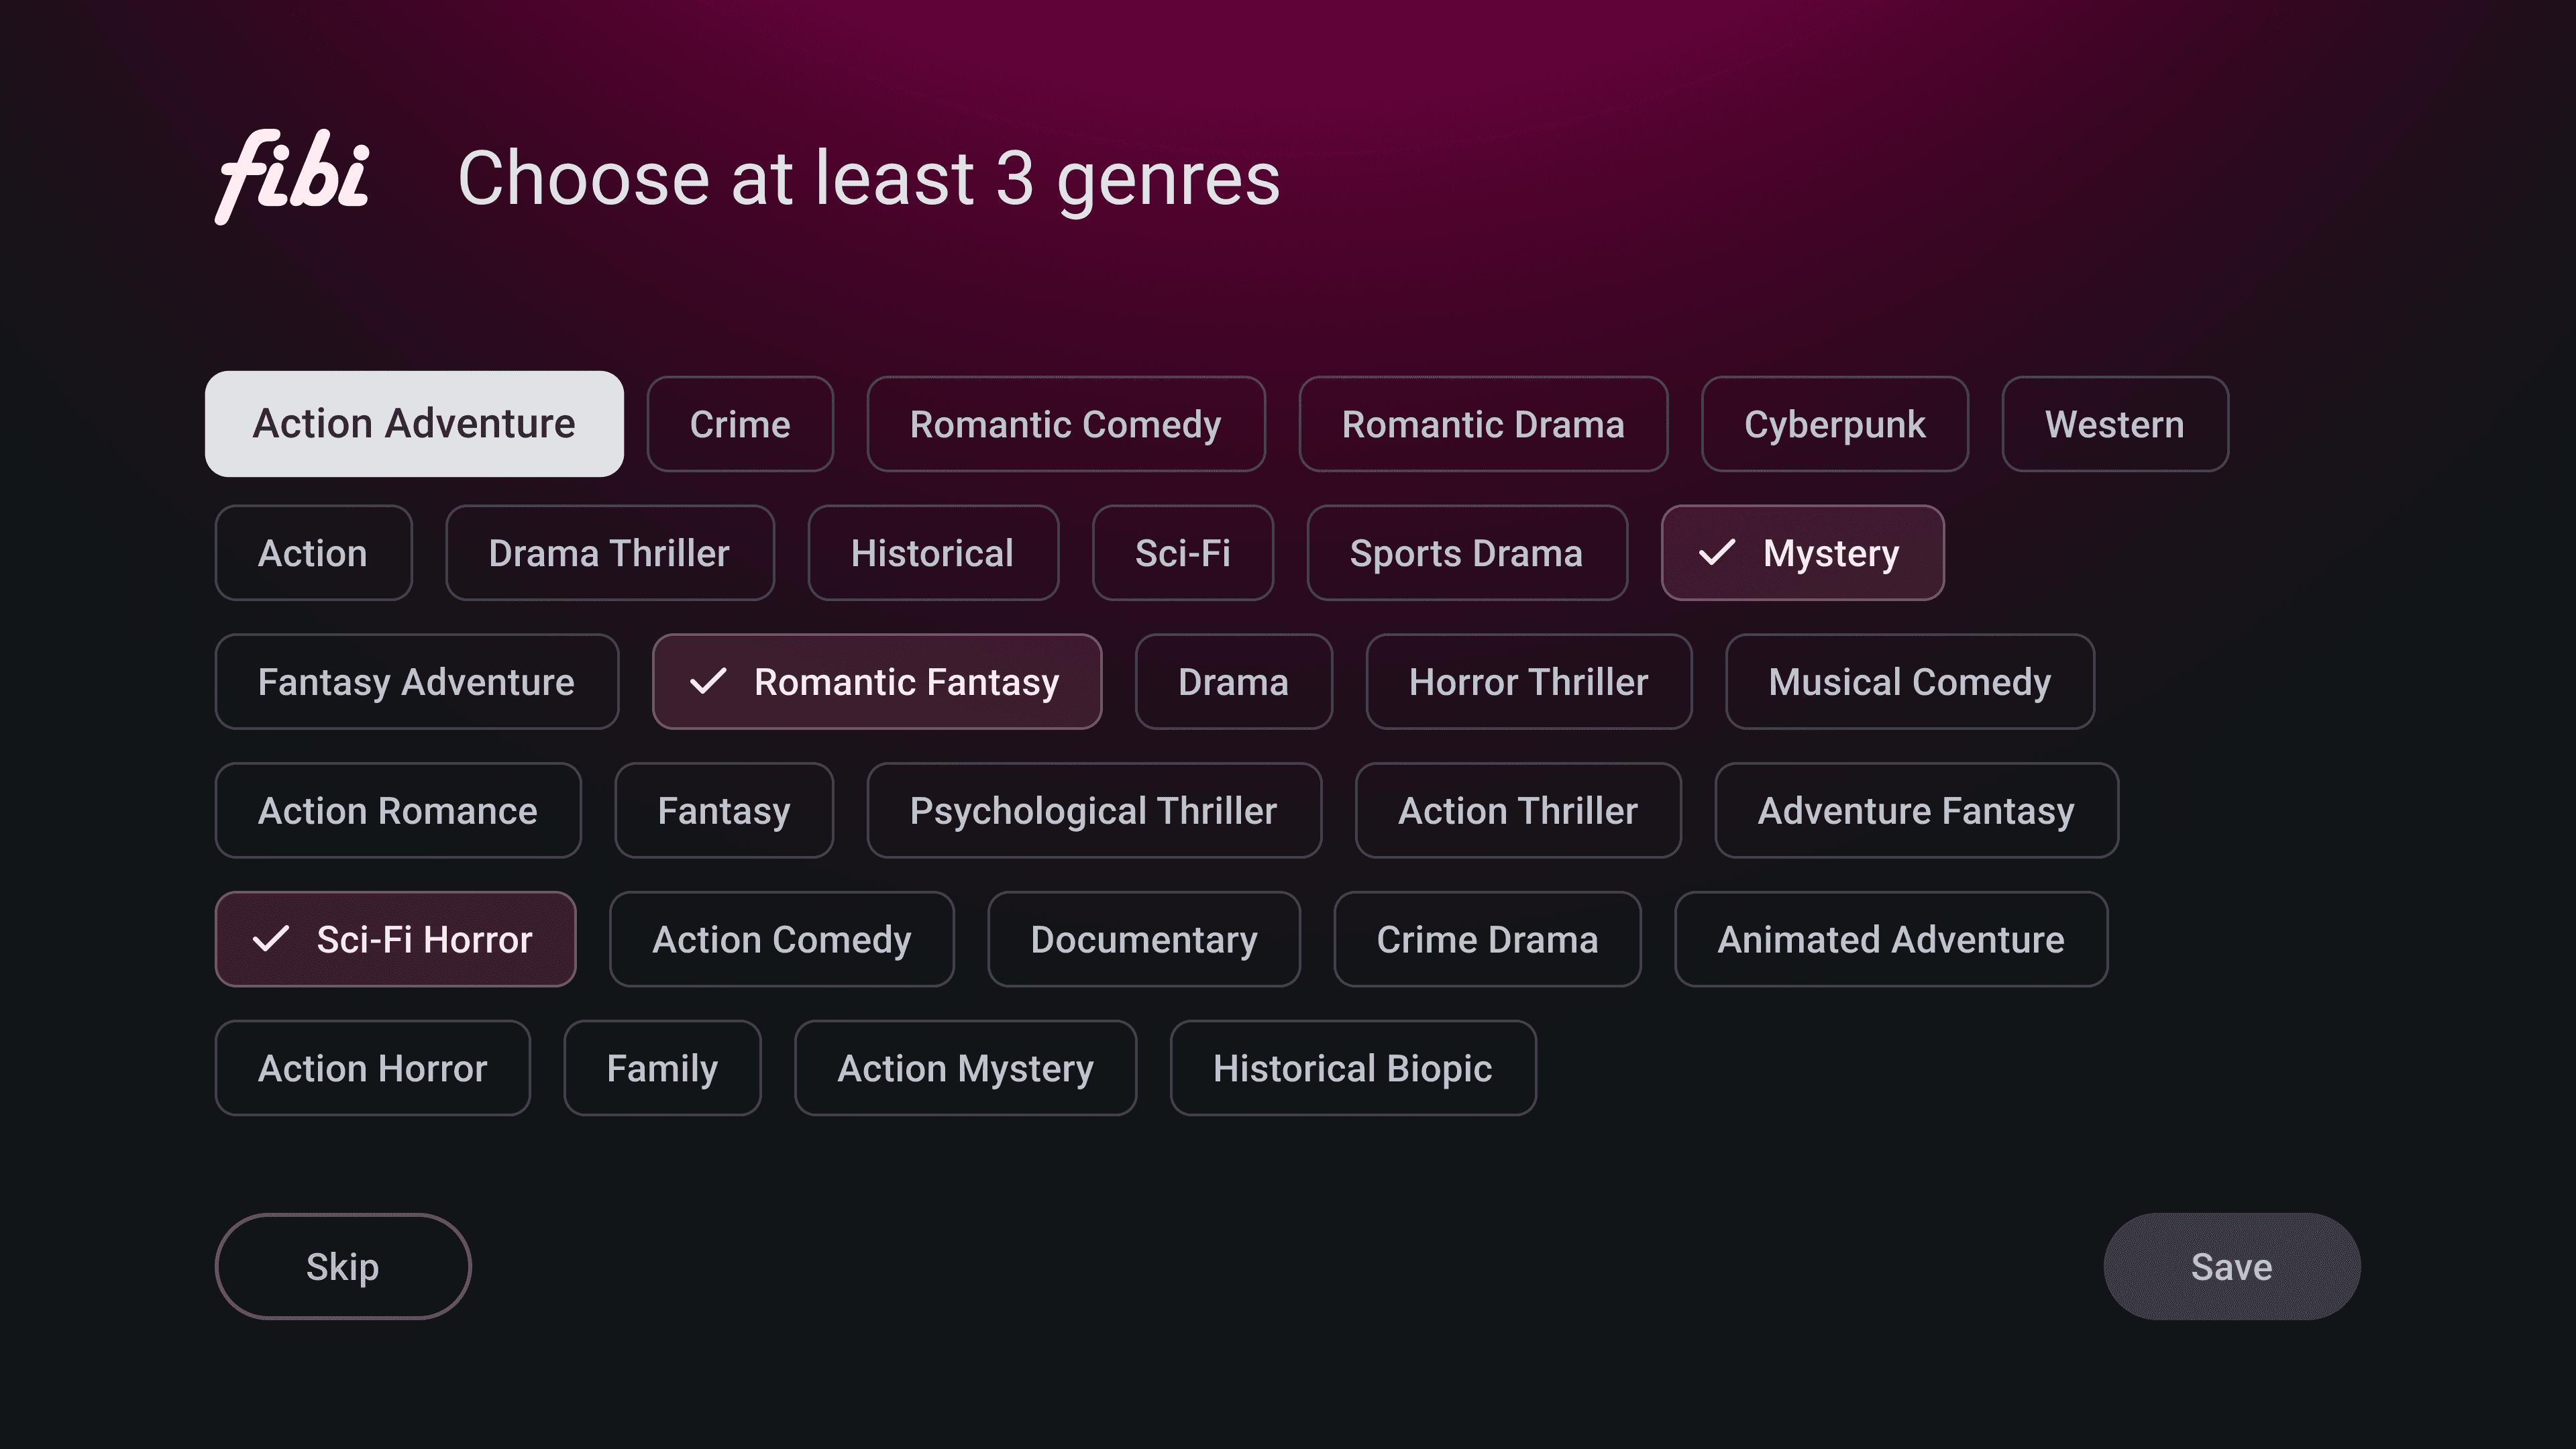Select the Psychological Thriller chip

(x=1094, y=811)
